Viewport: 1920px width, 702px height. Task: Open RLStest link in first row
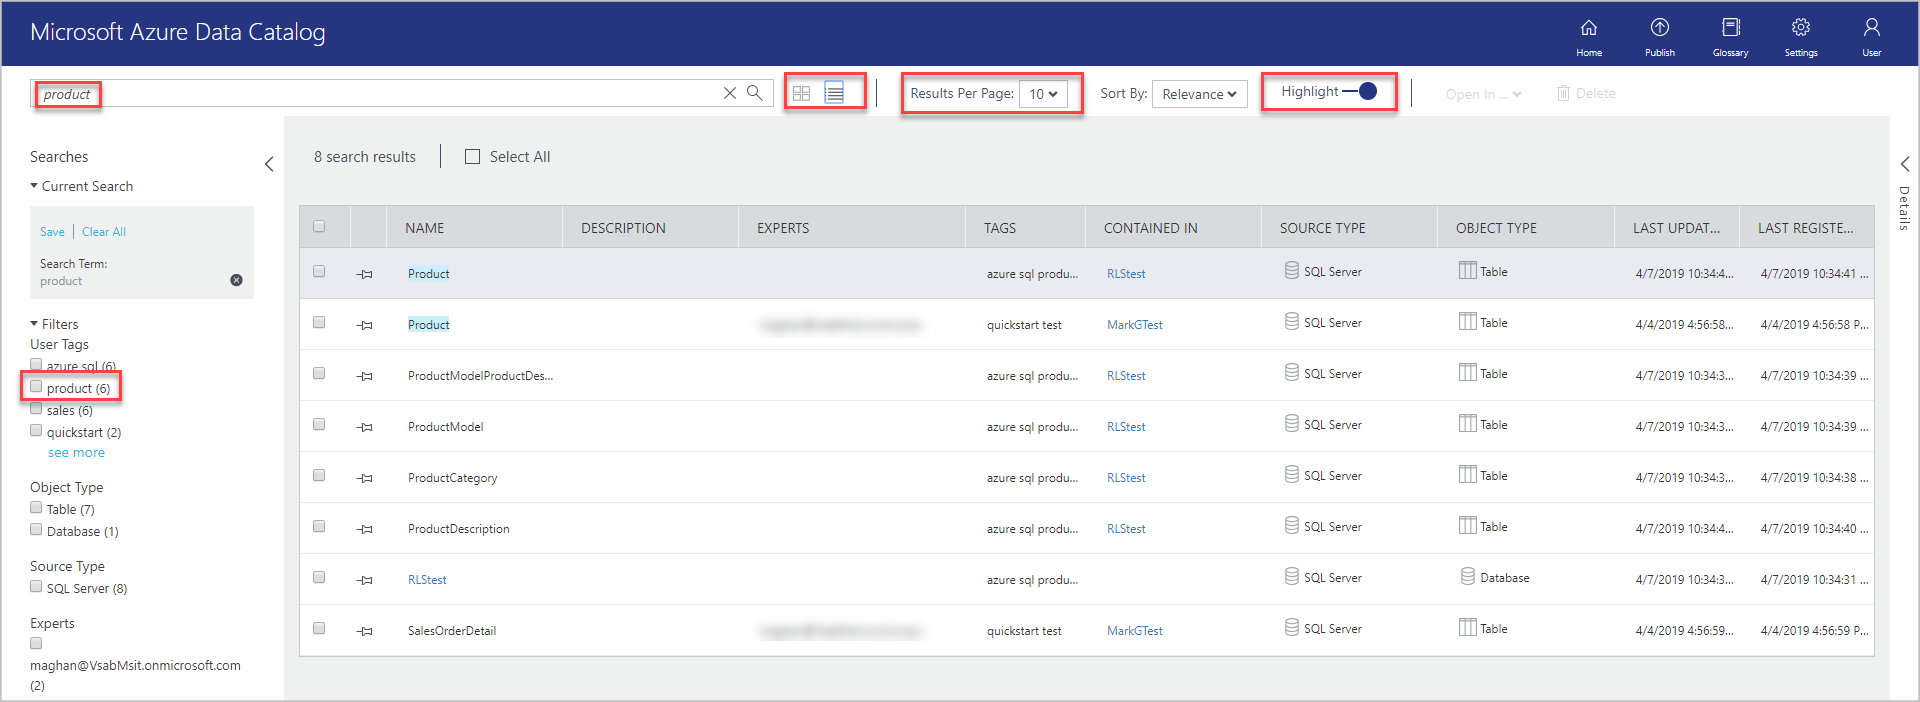pyautogui.click(x=1126, y=274)
